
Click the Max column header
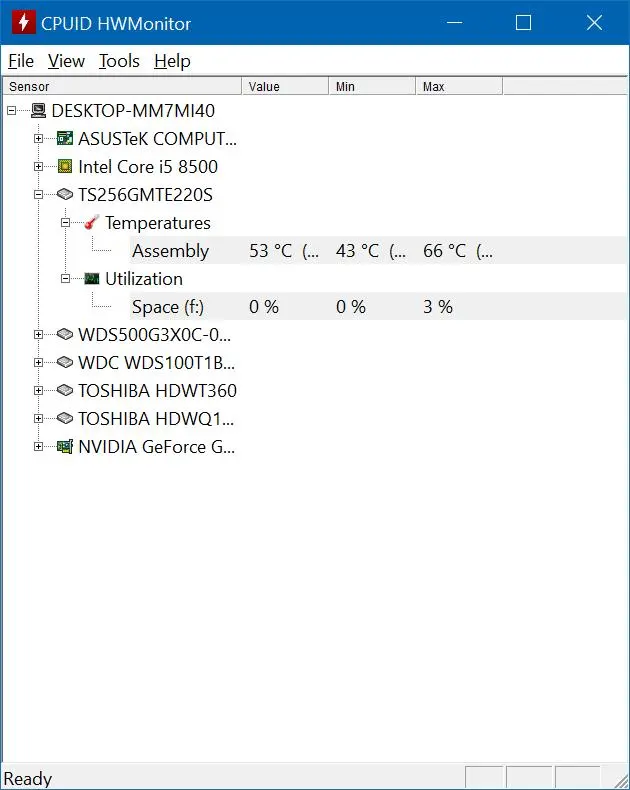(459, 86)
